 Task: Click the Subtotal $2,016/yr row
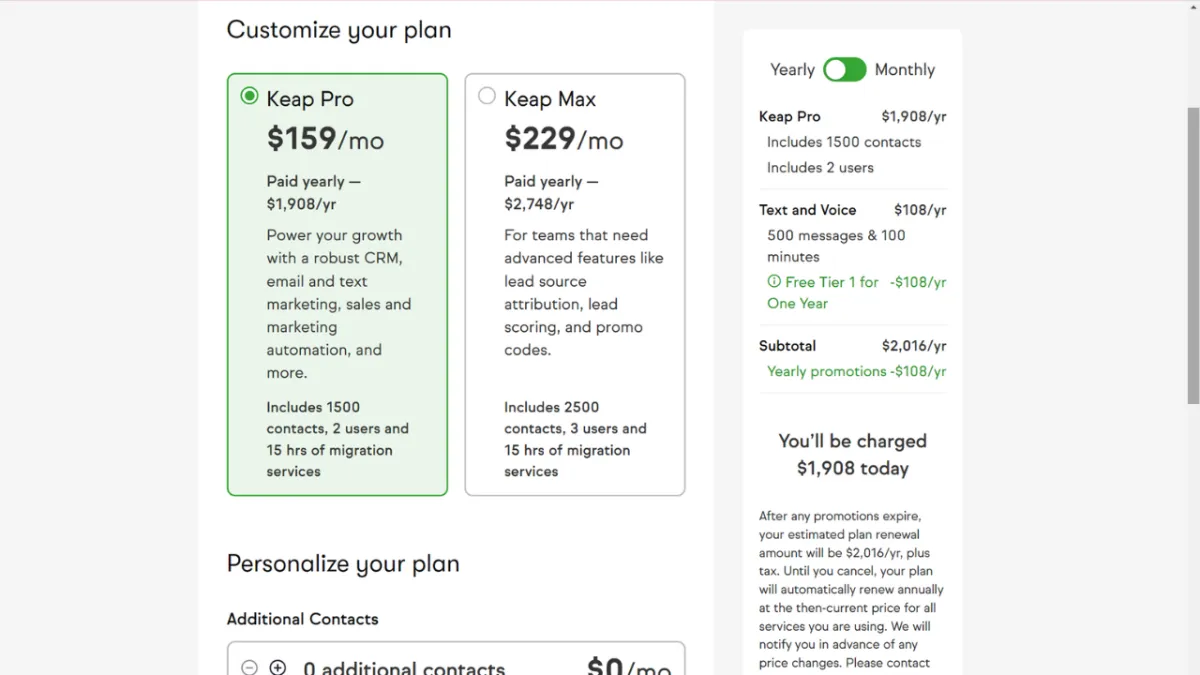point(852,346)
